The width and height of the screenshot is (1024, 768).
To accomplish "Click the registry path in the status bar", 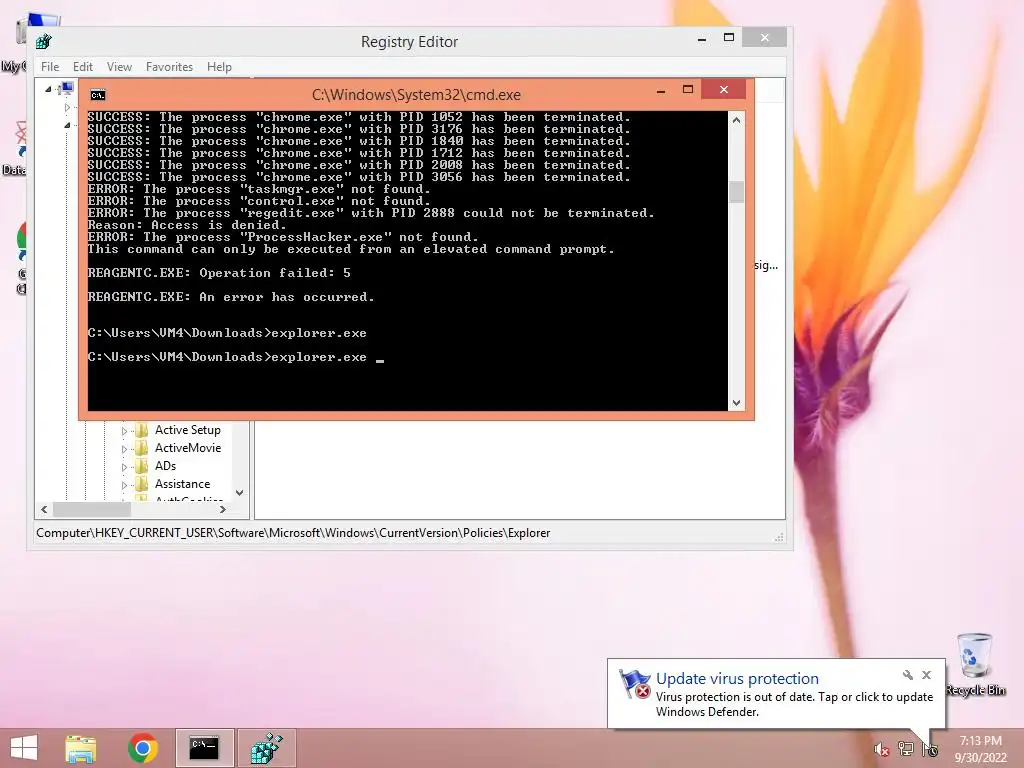I will pos(293,533).
